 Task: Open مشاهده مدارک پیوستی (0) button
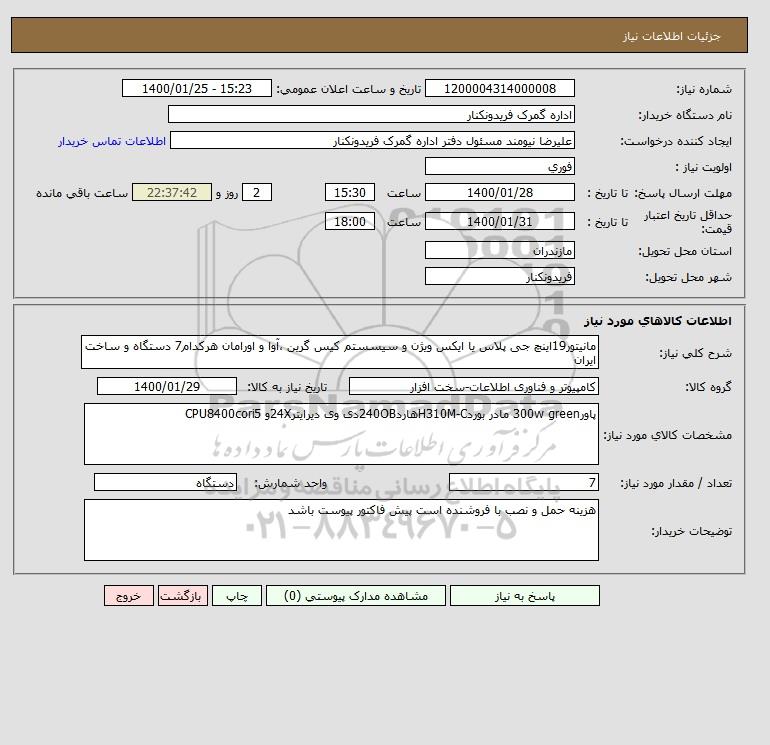pyautogui.click(x=356, y=596)
